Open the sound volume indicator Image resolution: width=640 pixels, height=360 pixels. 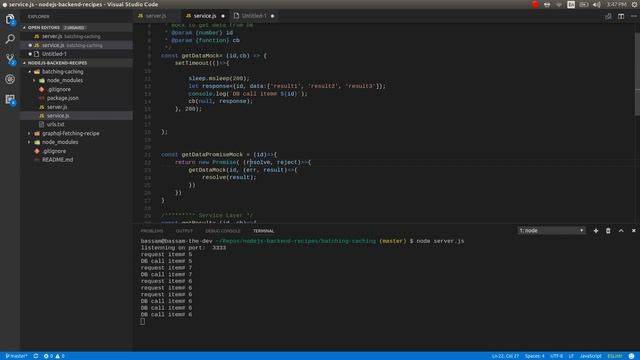(x=596, y=4)
